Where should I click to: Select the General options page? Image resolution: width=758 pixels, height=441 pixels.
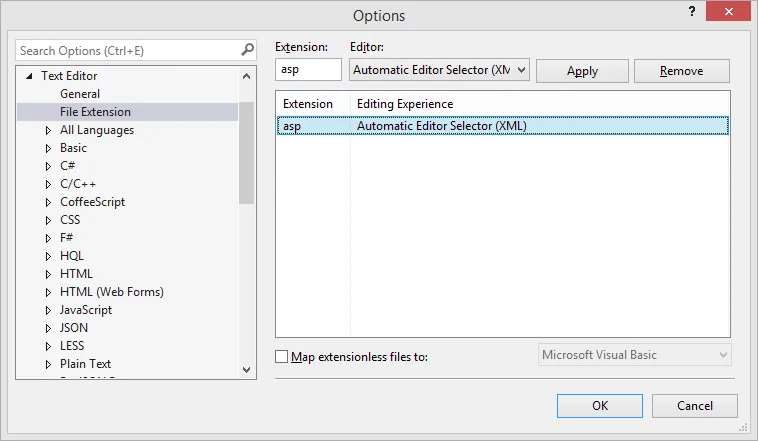pyautogui.click(x=80, y=94)
